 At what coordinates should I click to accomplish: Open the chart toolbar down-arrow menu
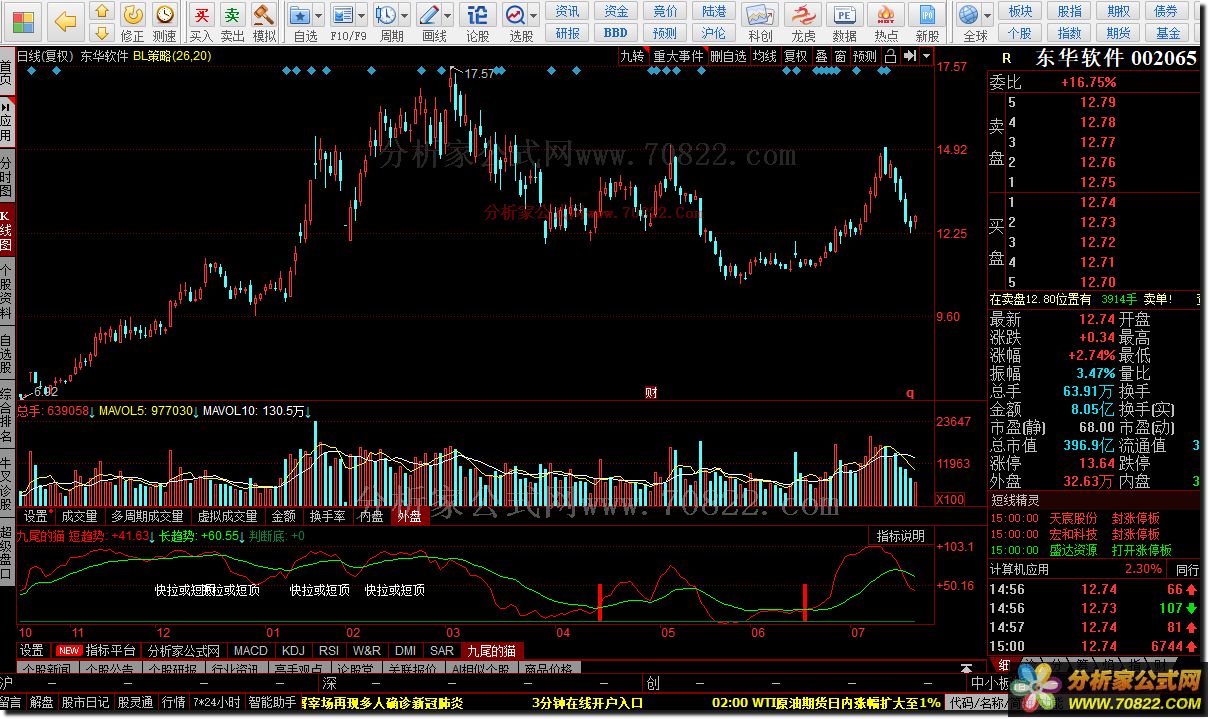[926, 56]
